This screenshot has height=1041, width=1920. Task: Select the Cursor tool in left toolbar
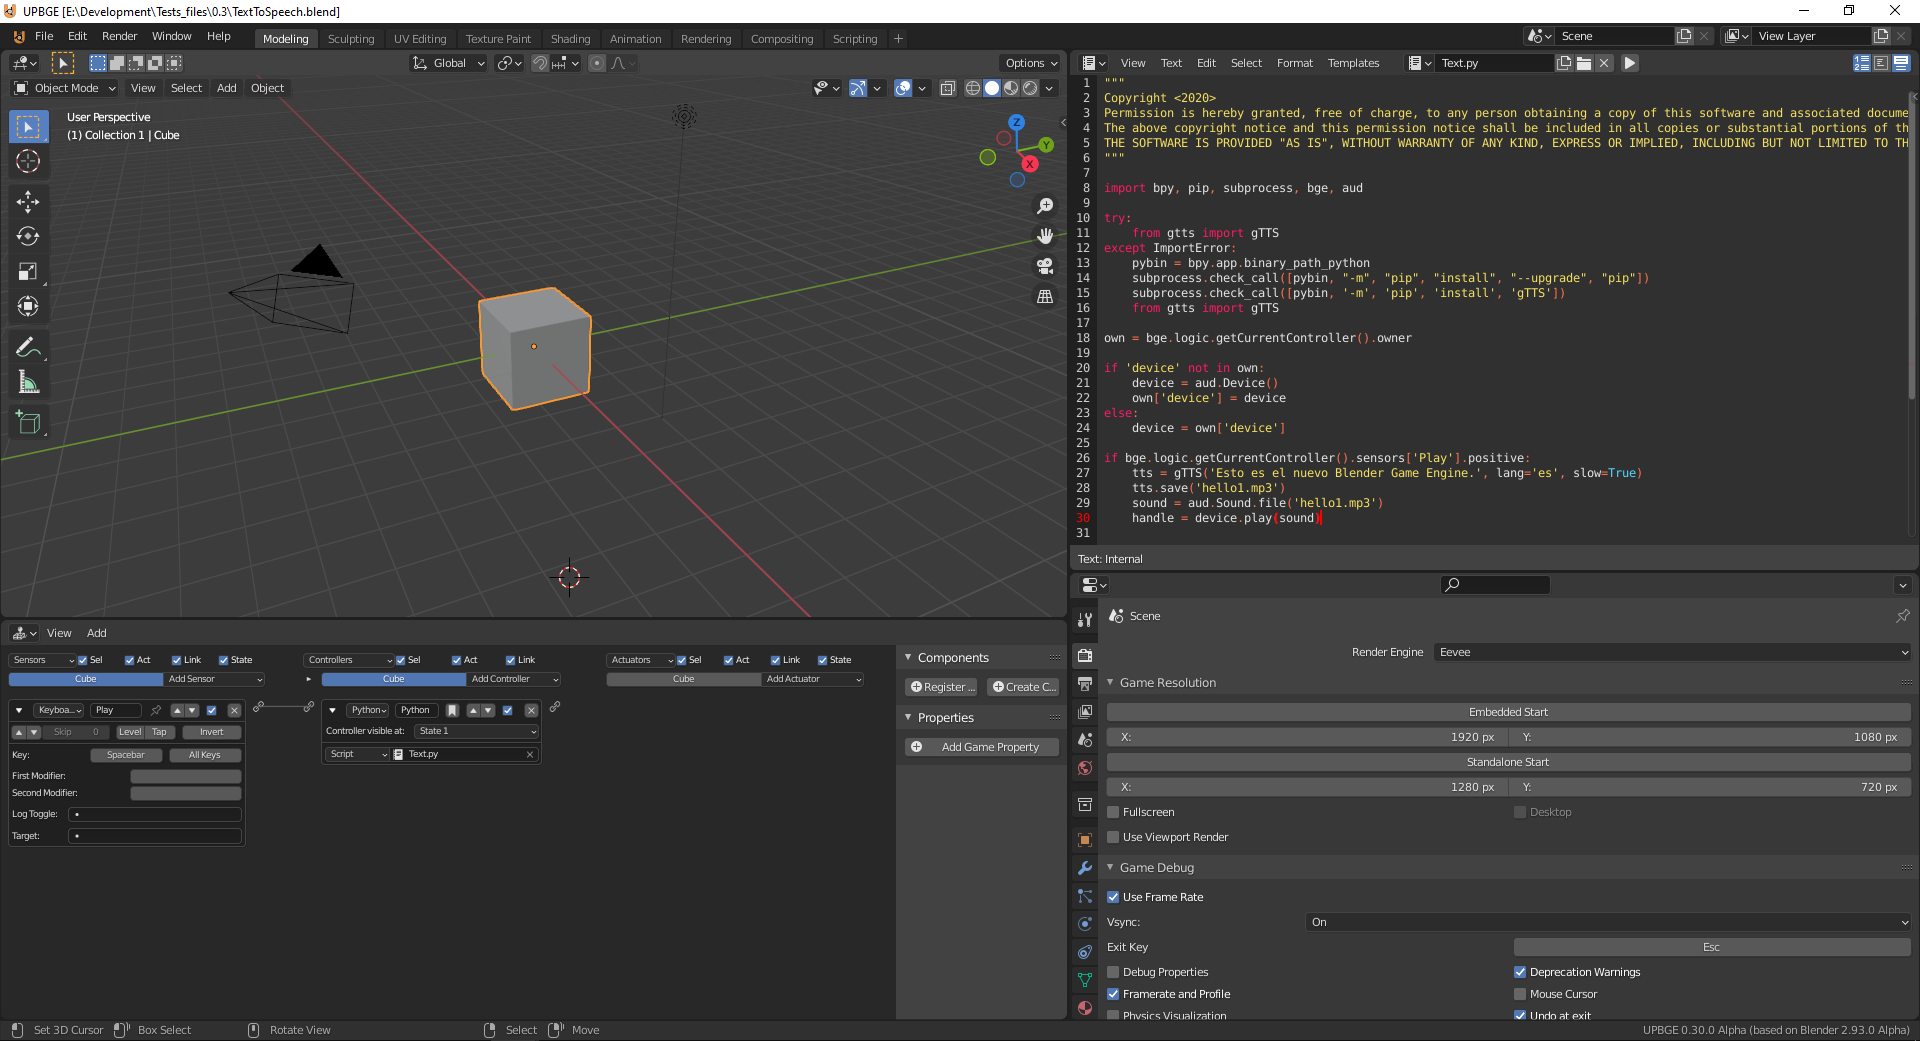28,161
